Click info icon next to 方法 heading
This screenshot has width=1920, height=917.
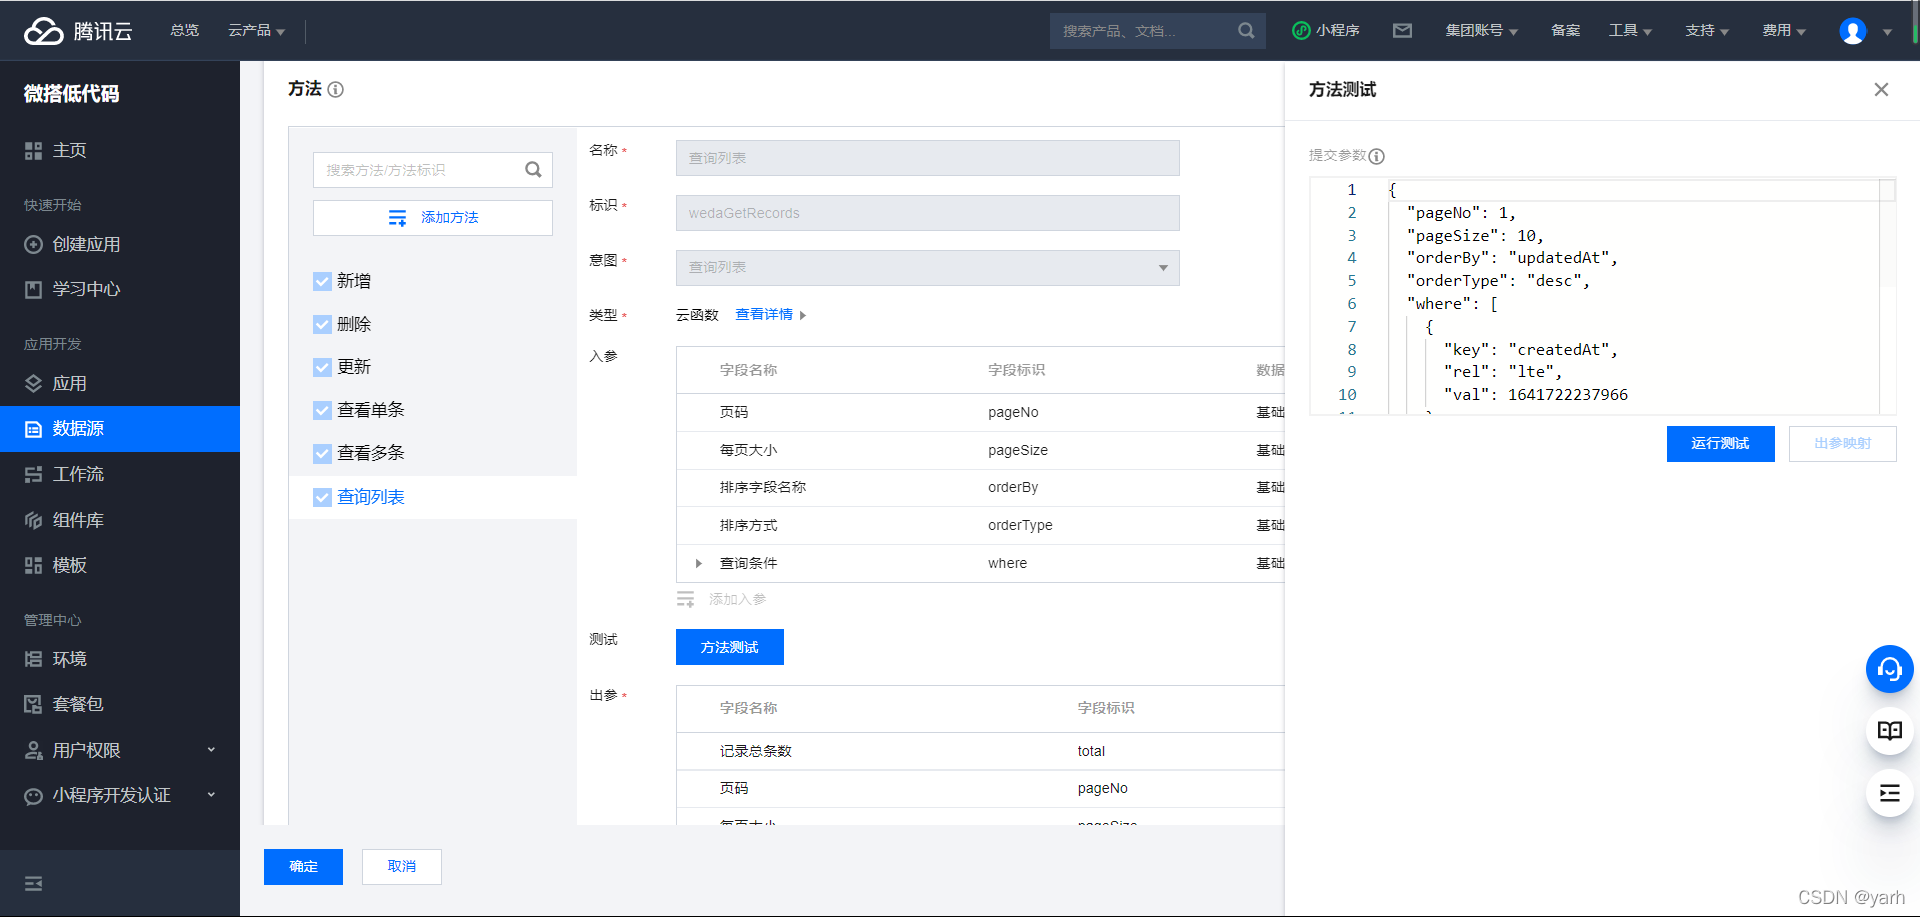coord(336,90)
